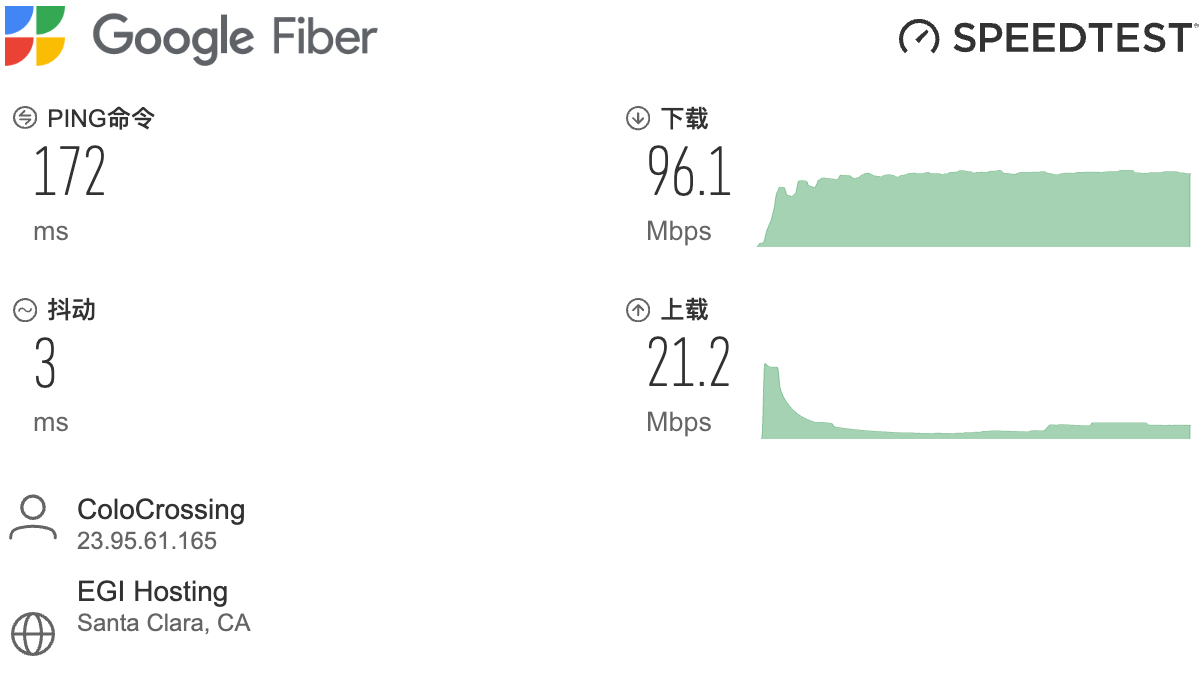1202x676 pixels.
Task: Select the ColoCrossing provider name
Action: [161, 509]
